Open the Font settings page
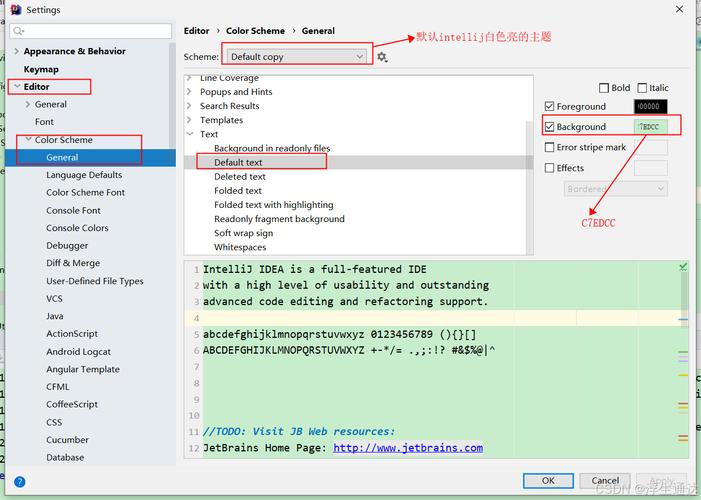The width and height of the screenshot is (701, 500). (44, 122)
